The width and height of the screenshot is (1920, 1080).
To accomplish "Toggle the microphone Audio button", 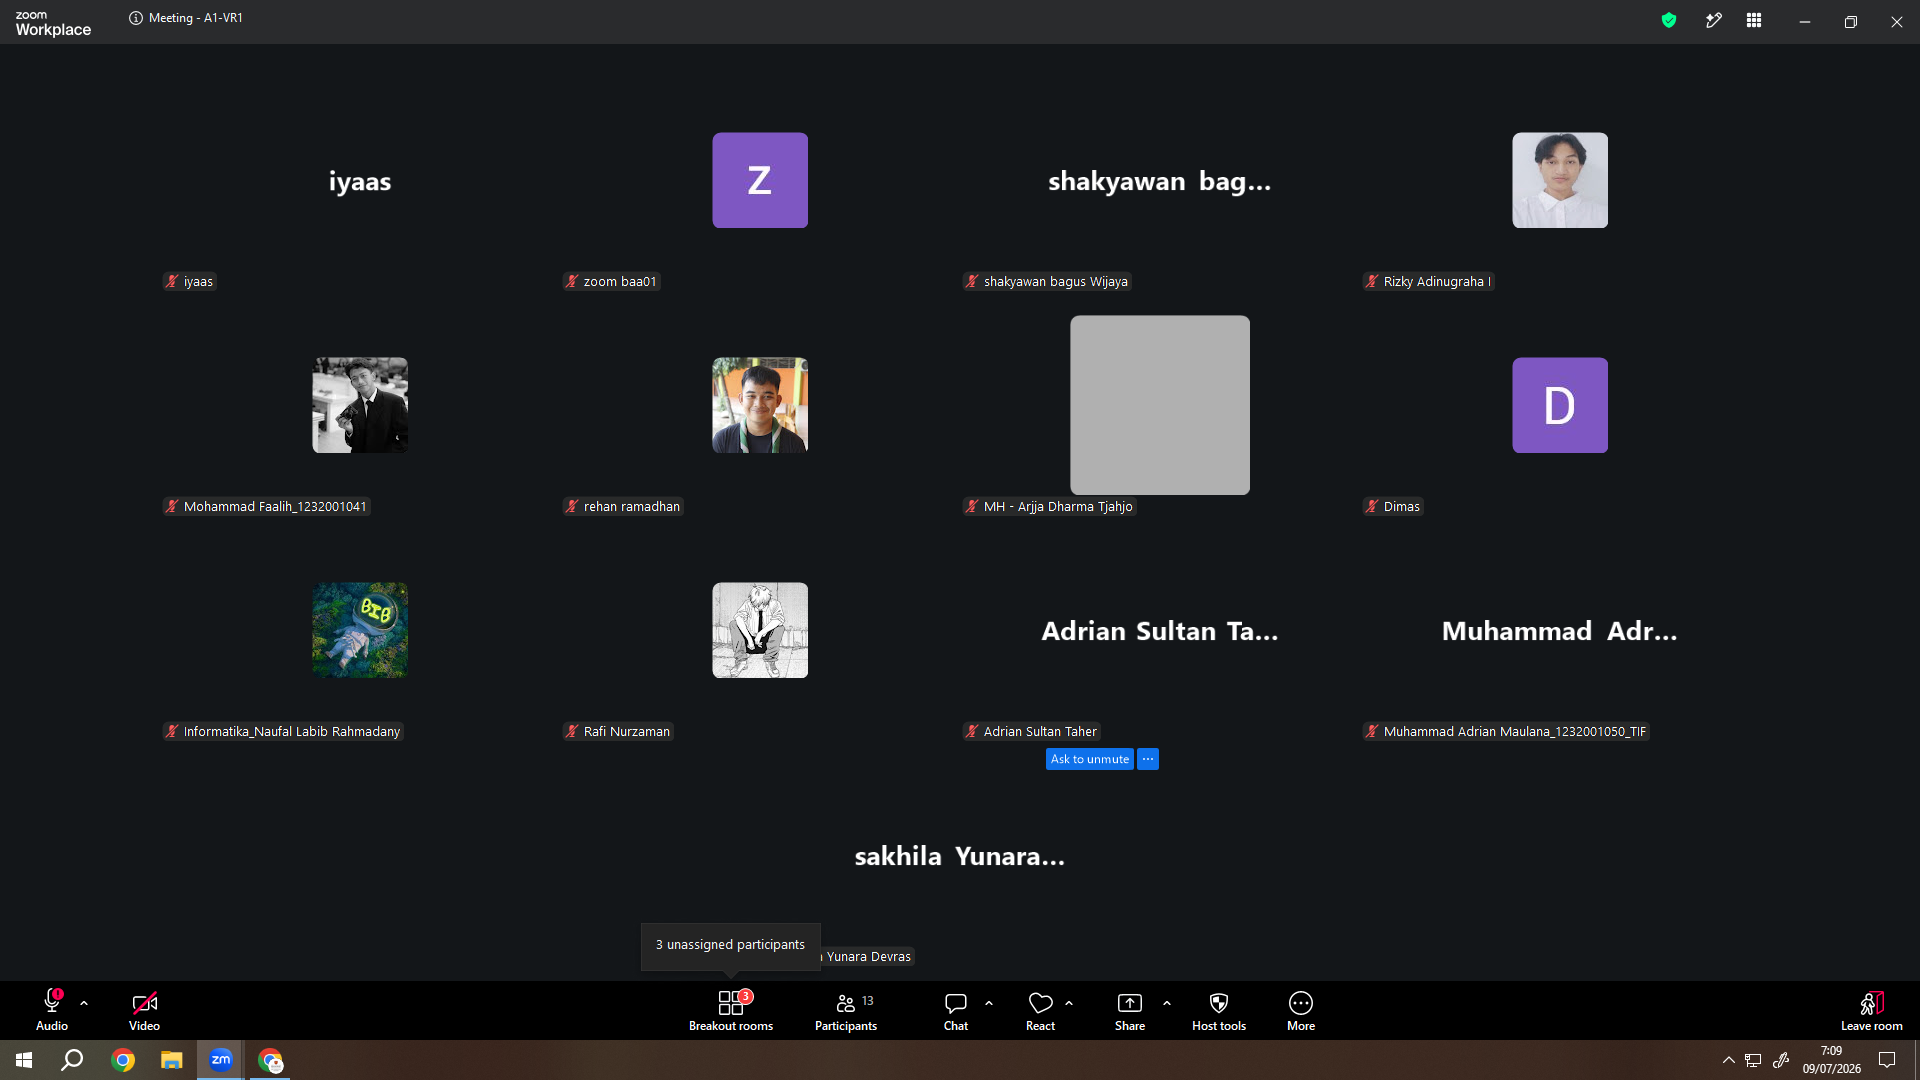I will pos(52,1010).
